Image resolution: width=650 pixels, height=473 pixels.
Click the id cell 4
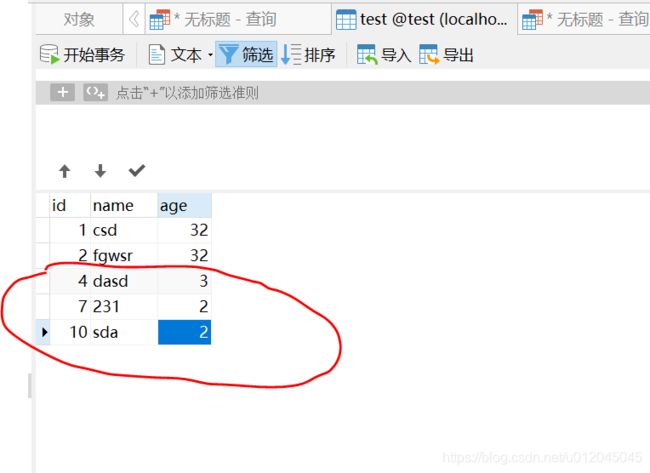tap(70, 281)
